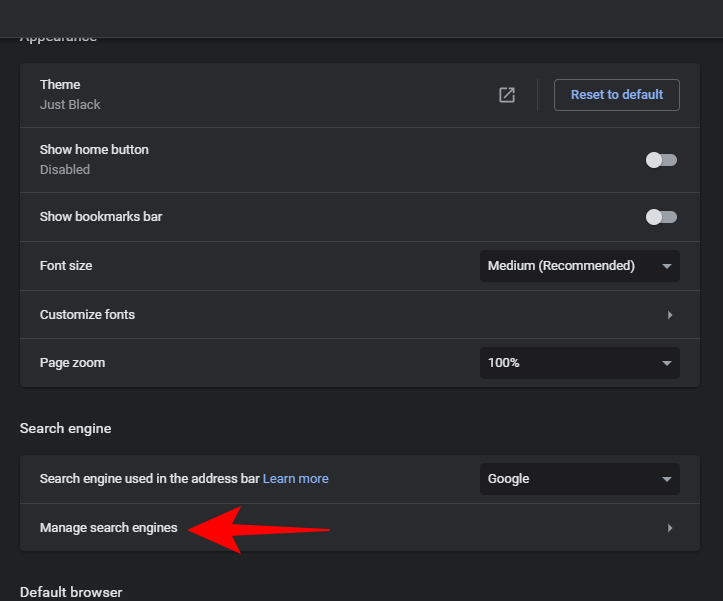Click the Disabled status under Show home button

[65, 170]
